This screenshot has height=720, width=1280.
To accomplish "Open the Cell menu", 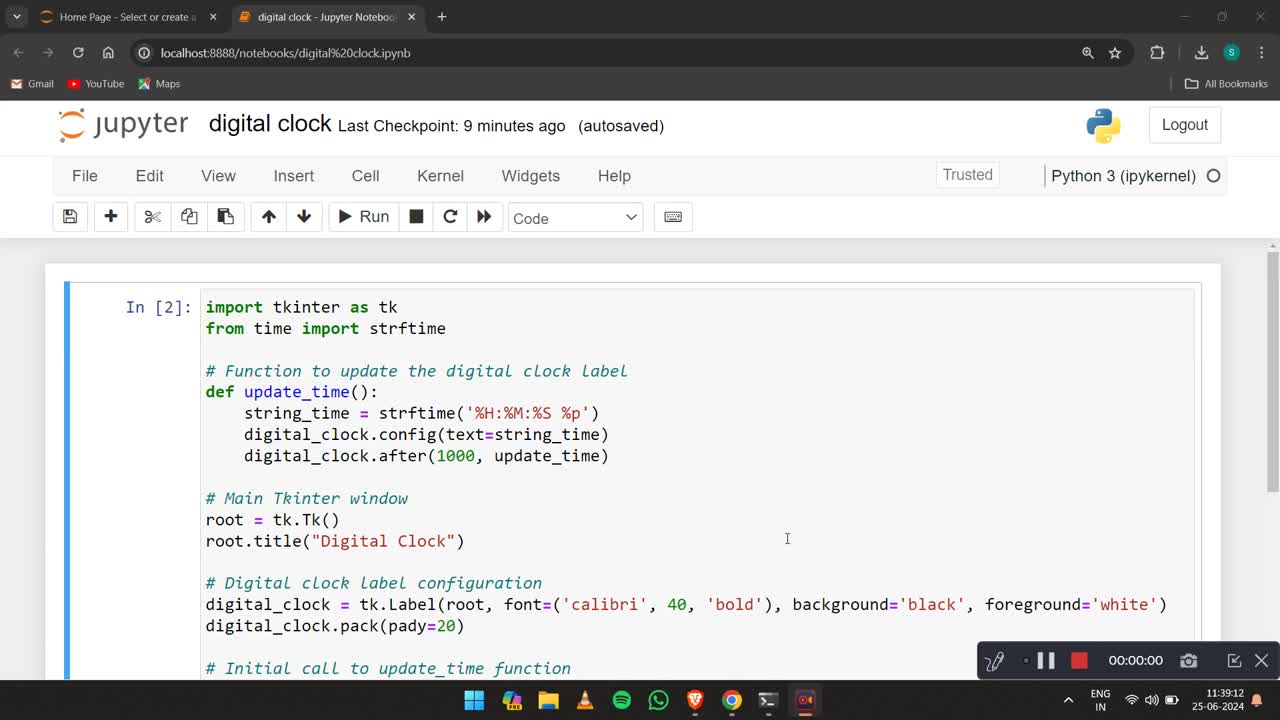I will coord(365,175).
